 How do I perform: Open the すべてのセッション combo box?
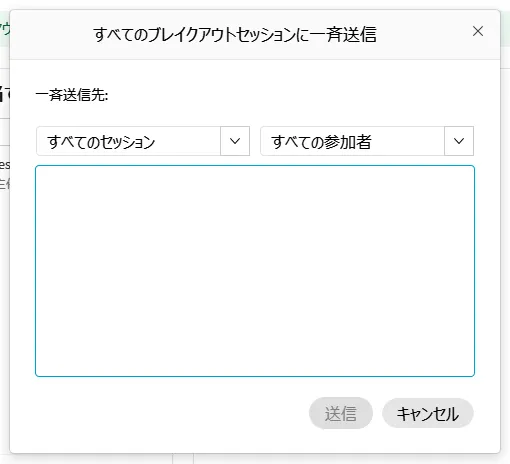click(x=143, y=141)
